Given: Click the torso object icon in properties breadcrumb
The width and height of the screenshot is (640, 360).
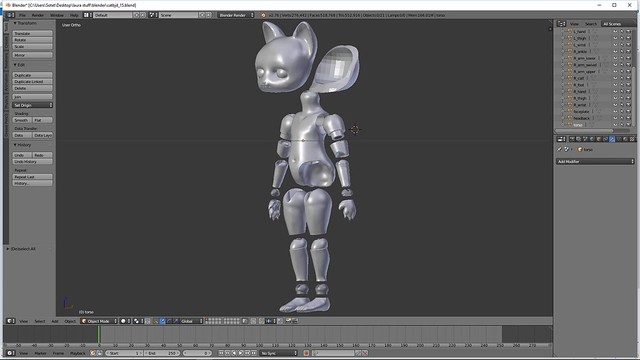Looking at the screenshot, I should [x=580, y=149].
